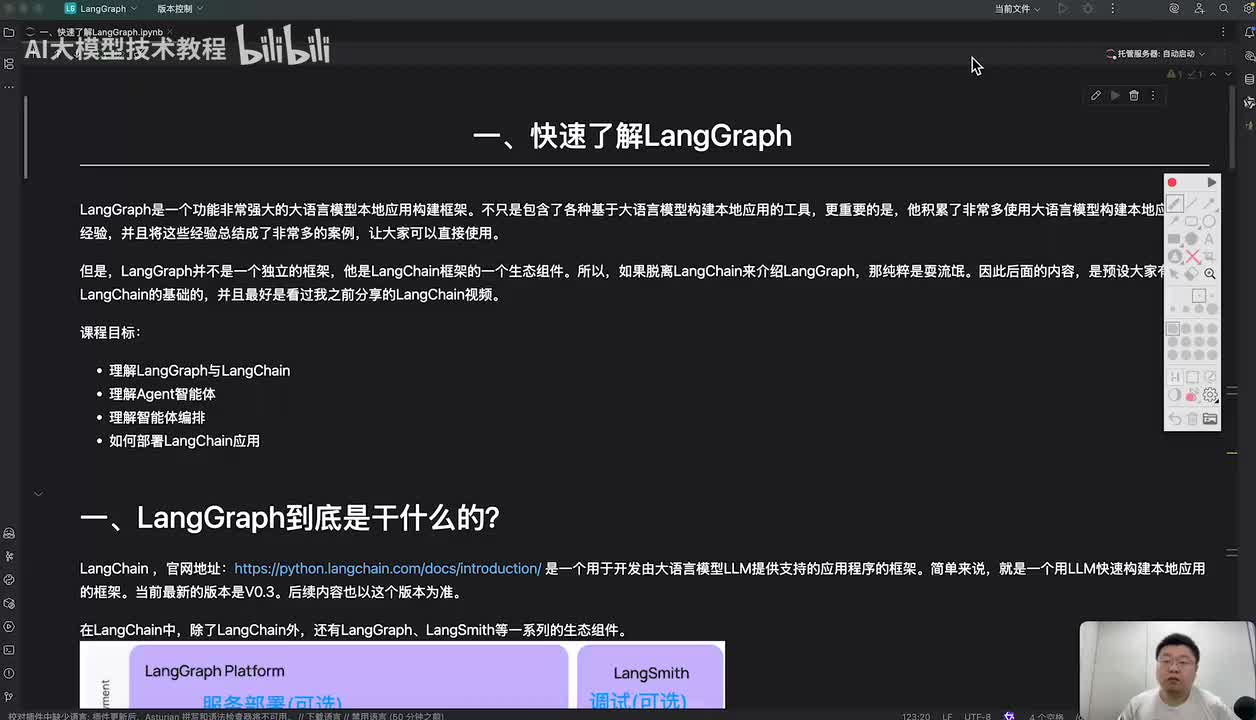
Task: Open the Git branch icon at bottom-left
Action: pyautogui.click(x=9, y=697)
